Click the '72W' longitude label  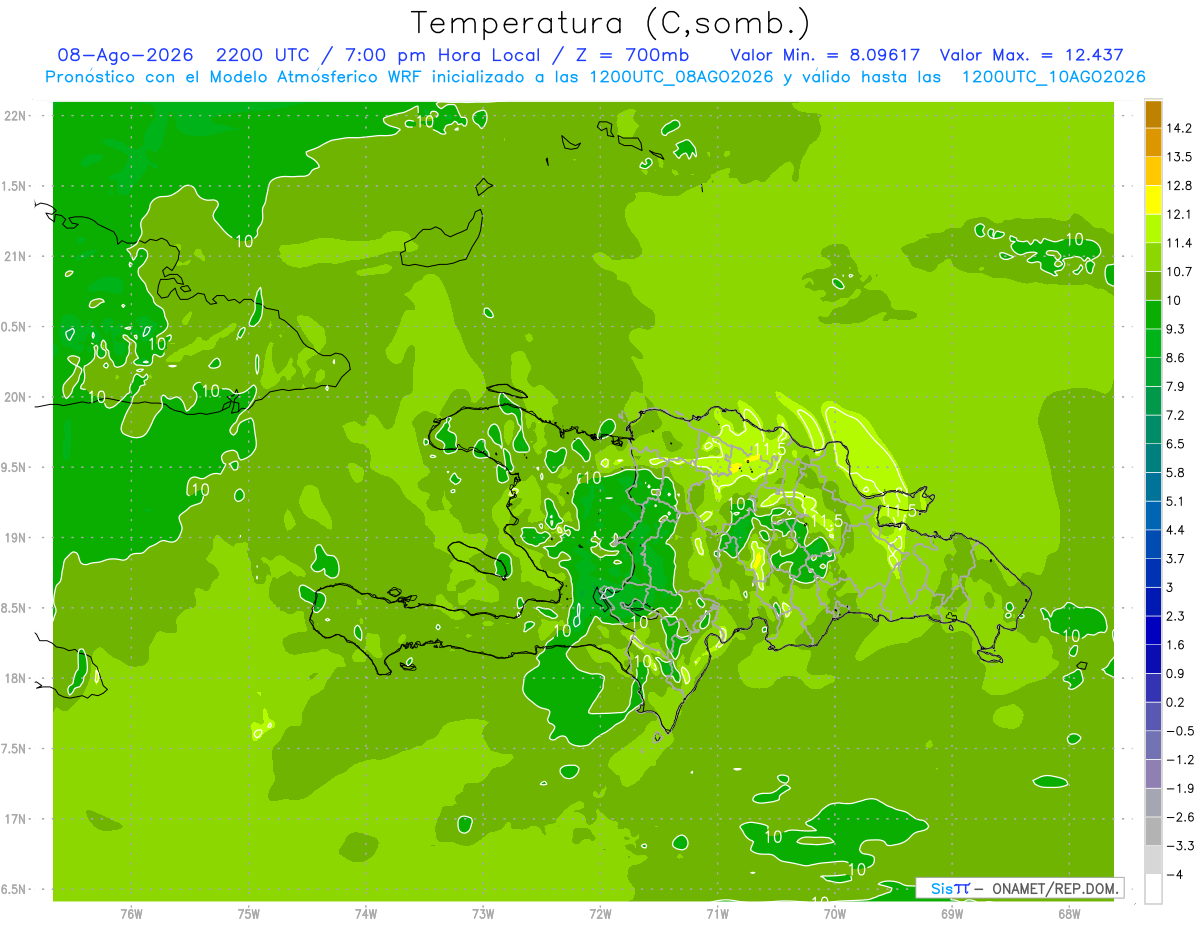click(x=600, y=913)
